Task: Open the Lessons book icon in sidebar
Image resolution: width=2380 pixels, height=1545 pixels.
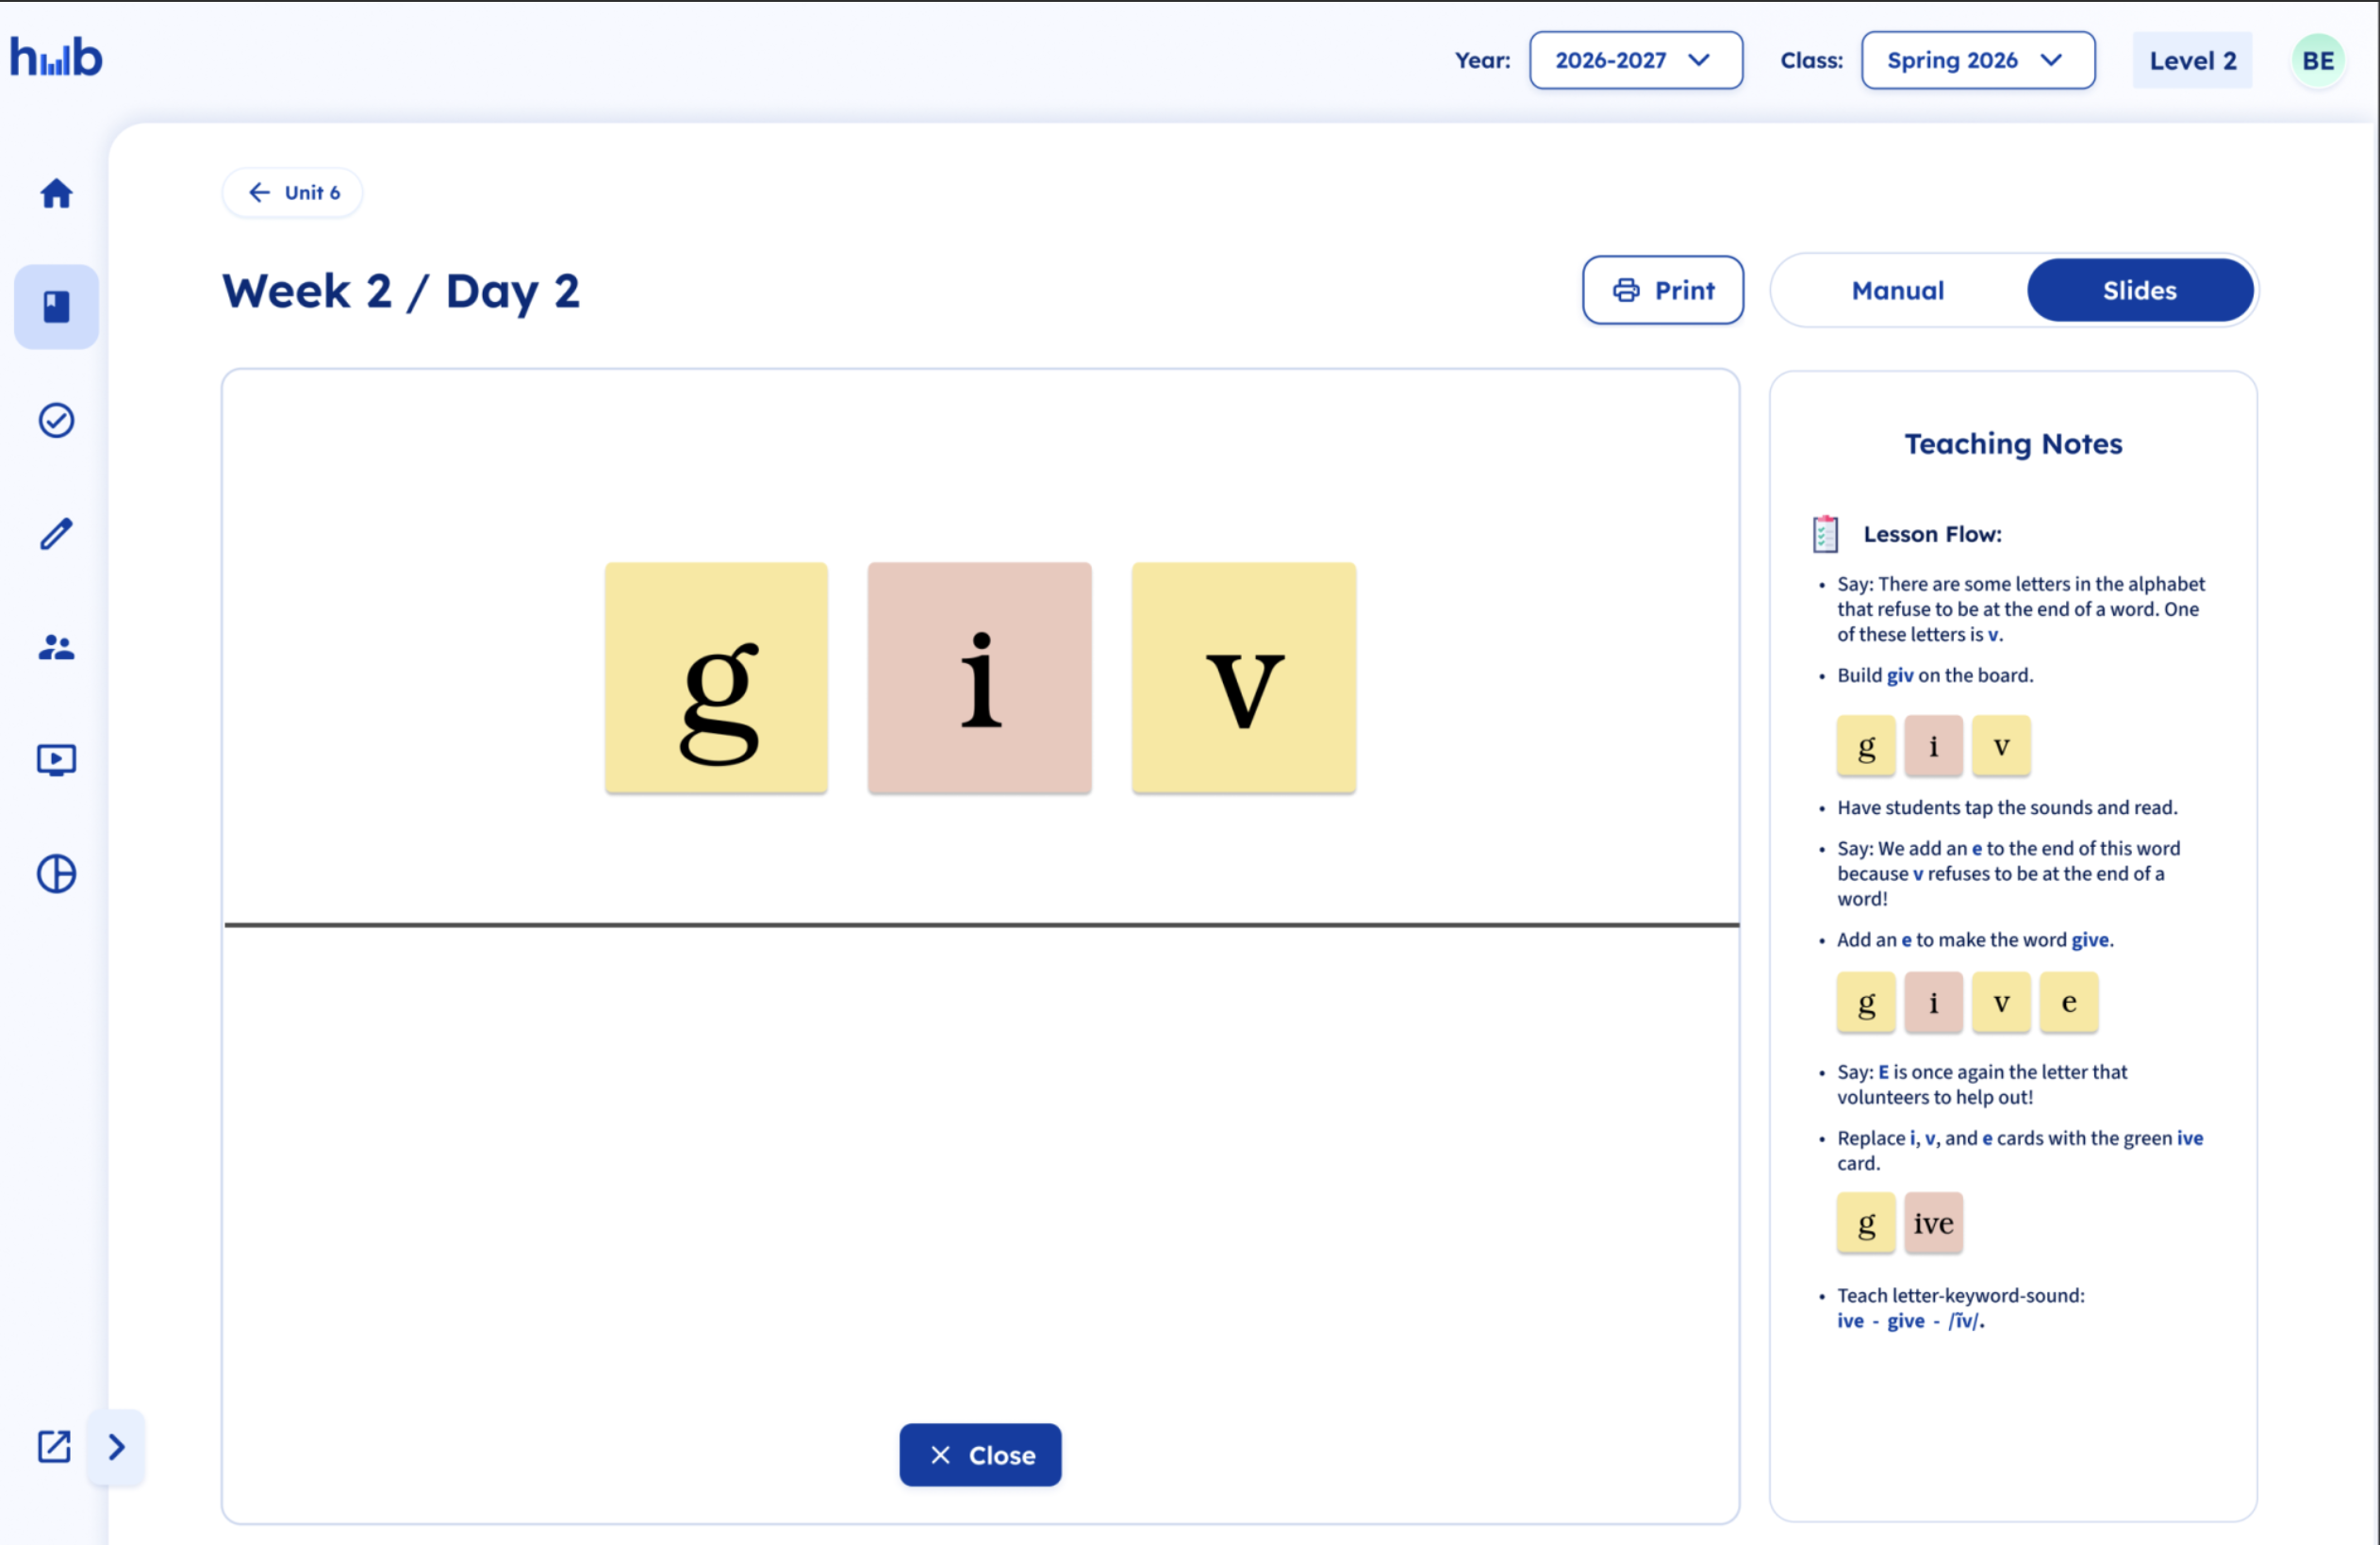Action: coord(56,307)
